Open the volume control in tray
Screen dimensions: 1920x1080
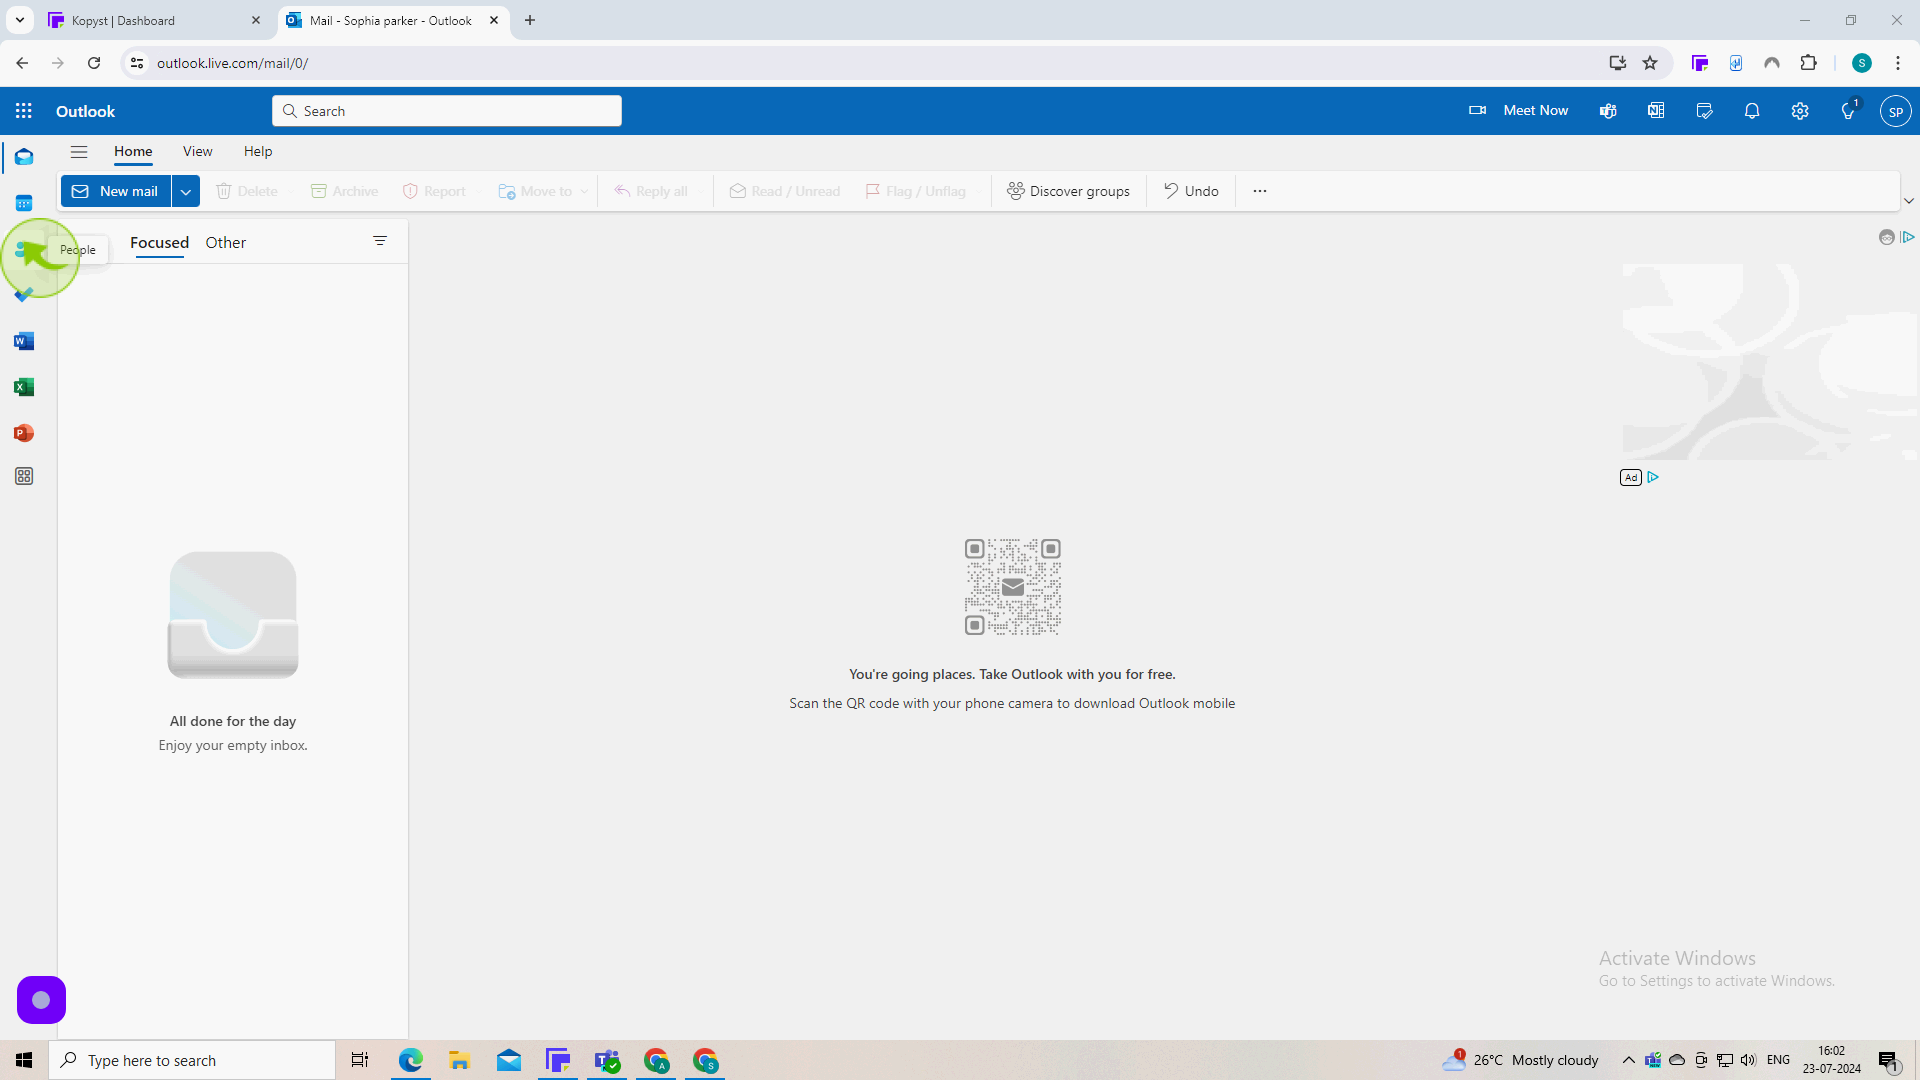click(1748, 1060)
